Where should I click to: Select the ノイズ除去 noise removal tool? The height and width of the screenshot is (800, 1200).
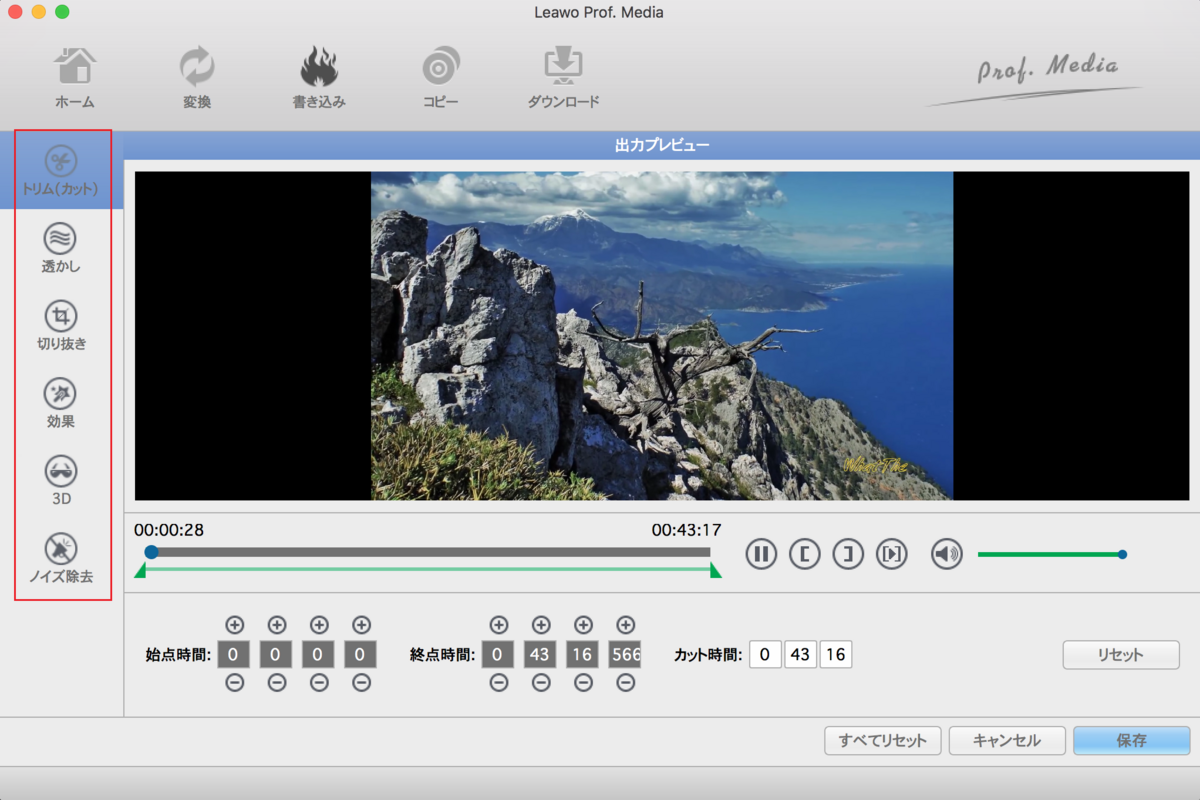pos(61,558)
